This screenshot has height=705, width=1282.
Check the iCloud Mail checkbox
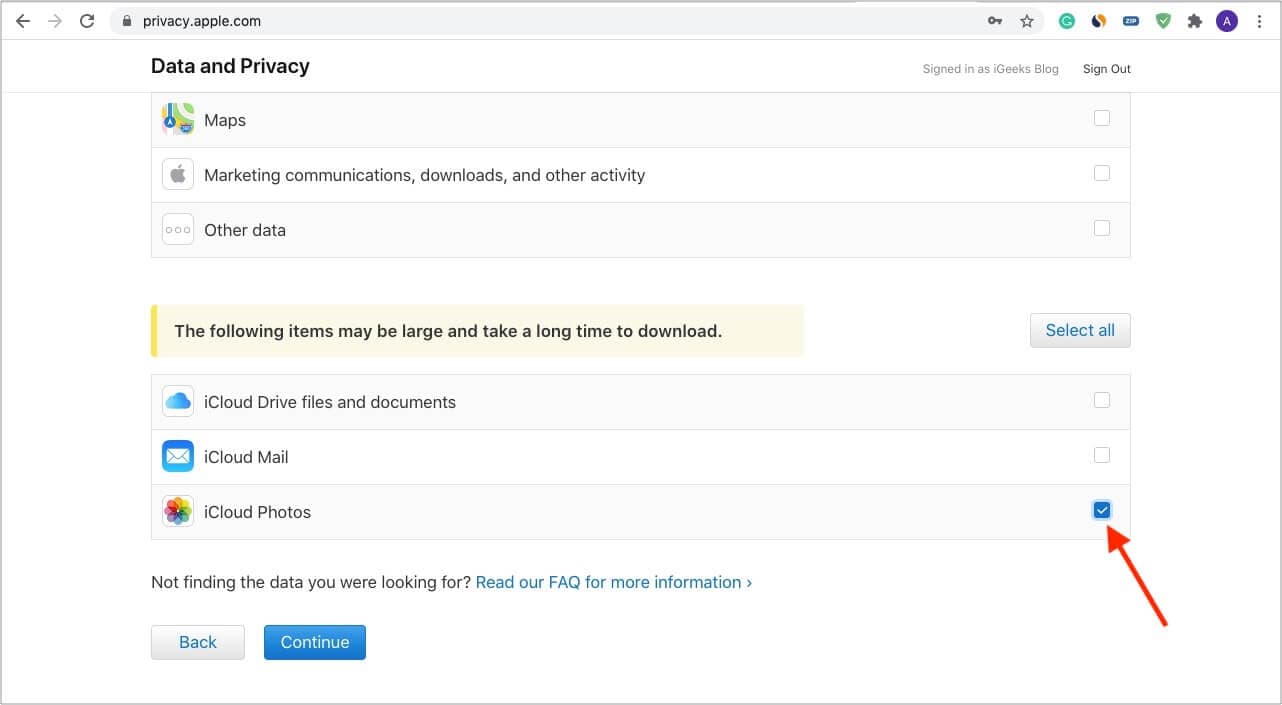click(x=1101, y=455)
